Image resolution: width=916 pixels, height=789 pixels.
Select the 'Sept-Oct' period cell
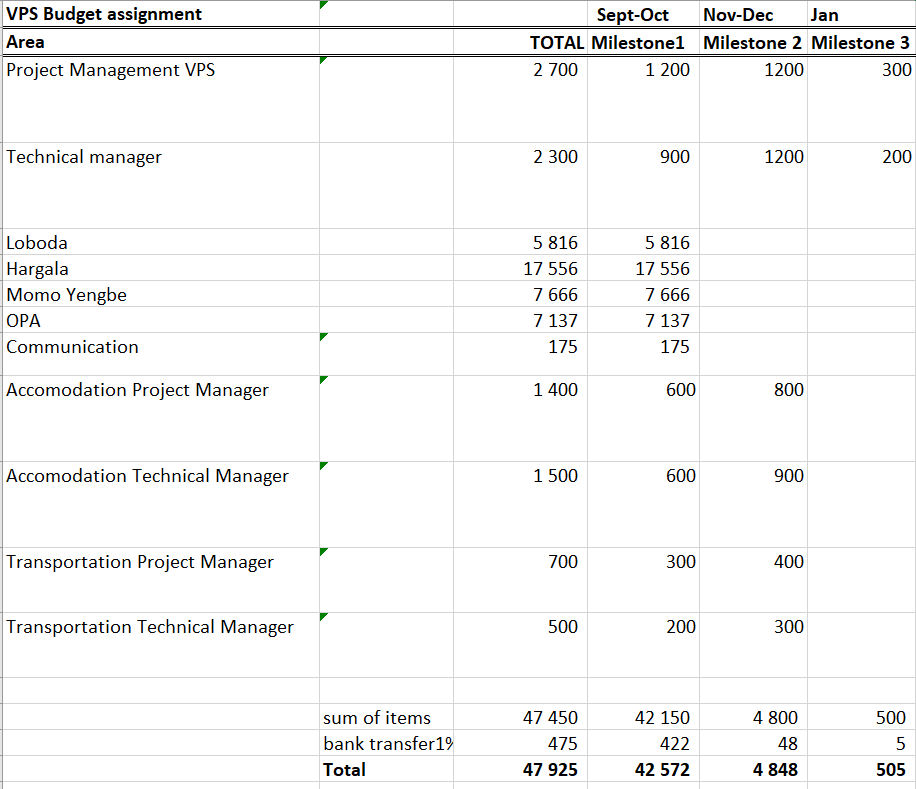[x=631, y=15]
